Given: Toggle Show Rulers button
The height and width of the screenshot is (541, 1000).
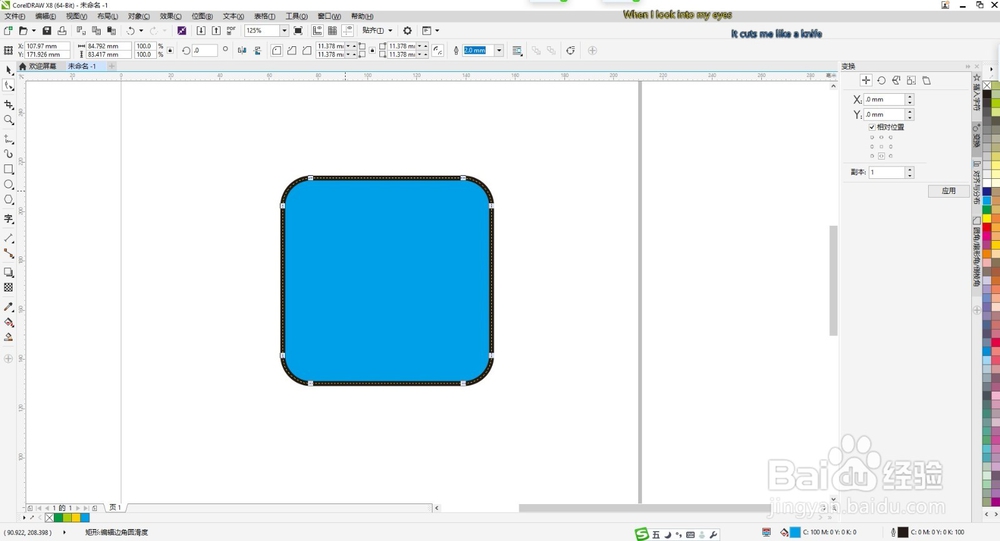Looking at the screenshot, I should coord(317,31).
